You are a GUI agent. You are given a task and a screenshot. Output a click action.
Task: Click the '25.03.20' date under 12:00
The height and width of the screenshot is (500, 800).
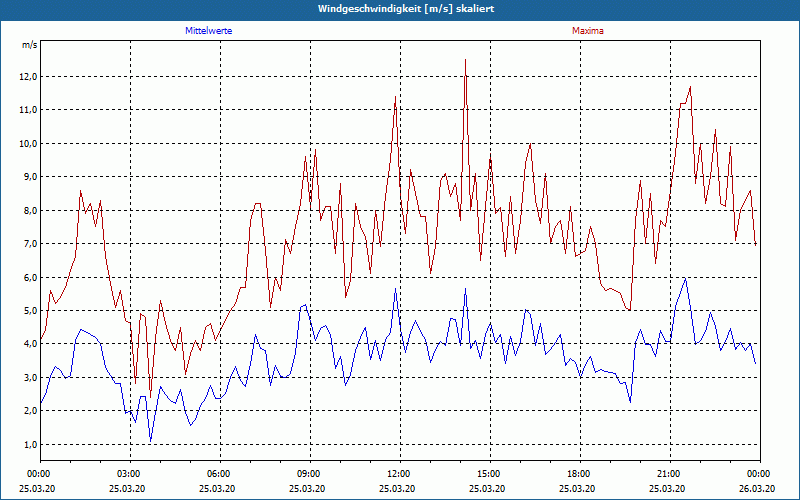click(397, 488)
